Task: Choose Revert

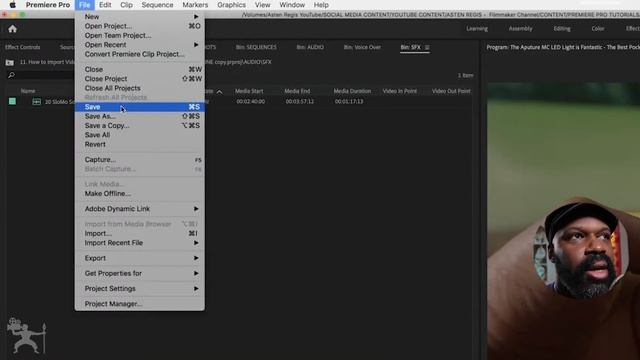Action: pos(140,144)
